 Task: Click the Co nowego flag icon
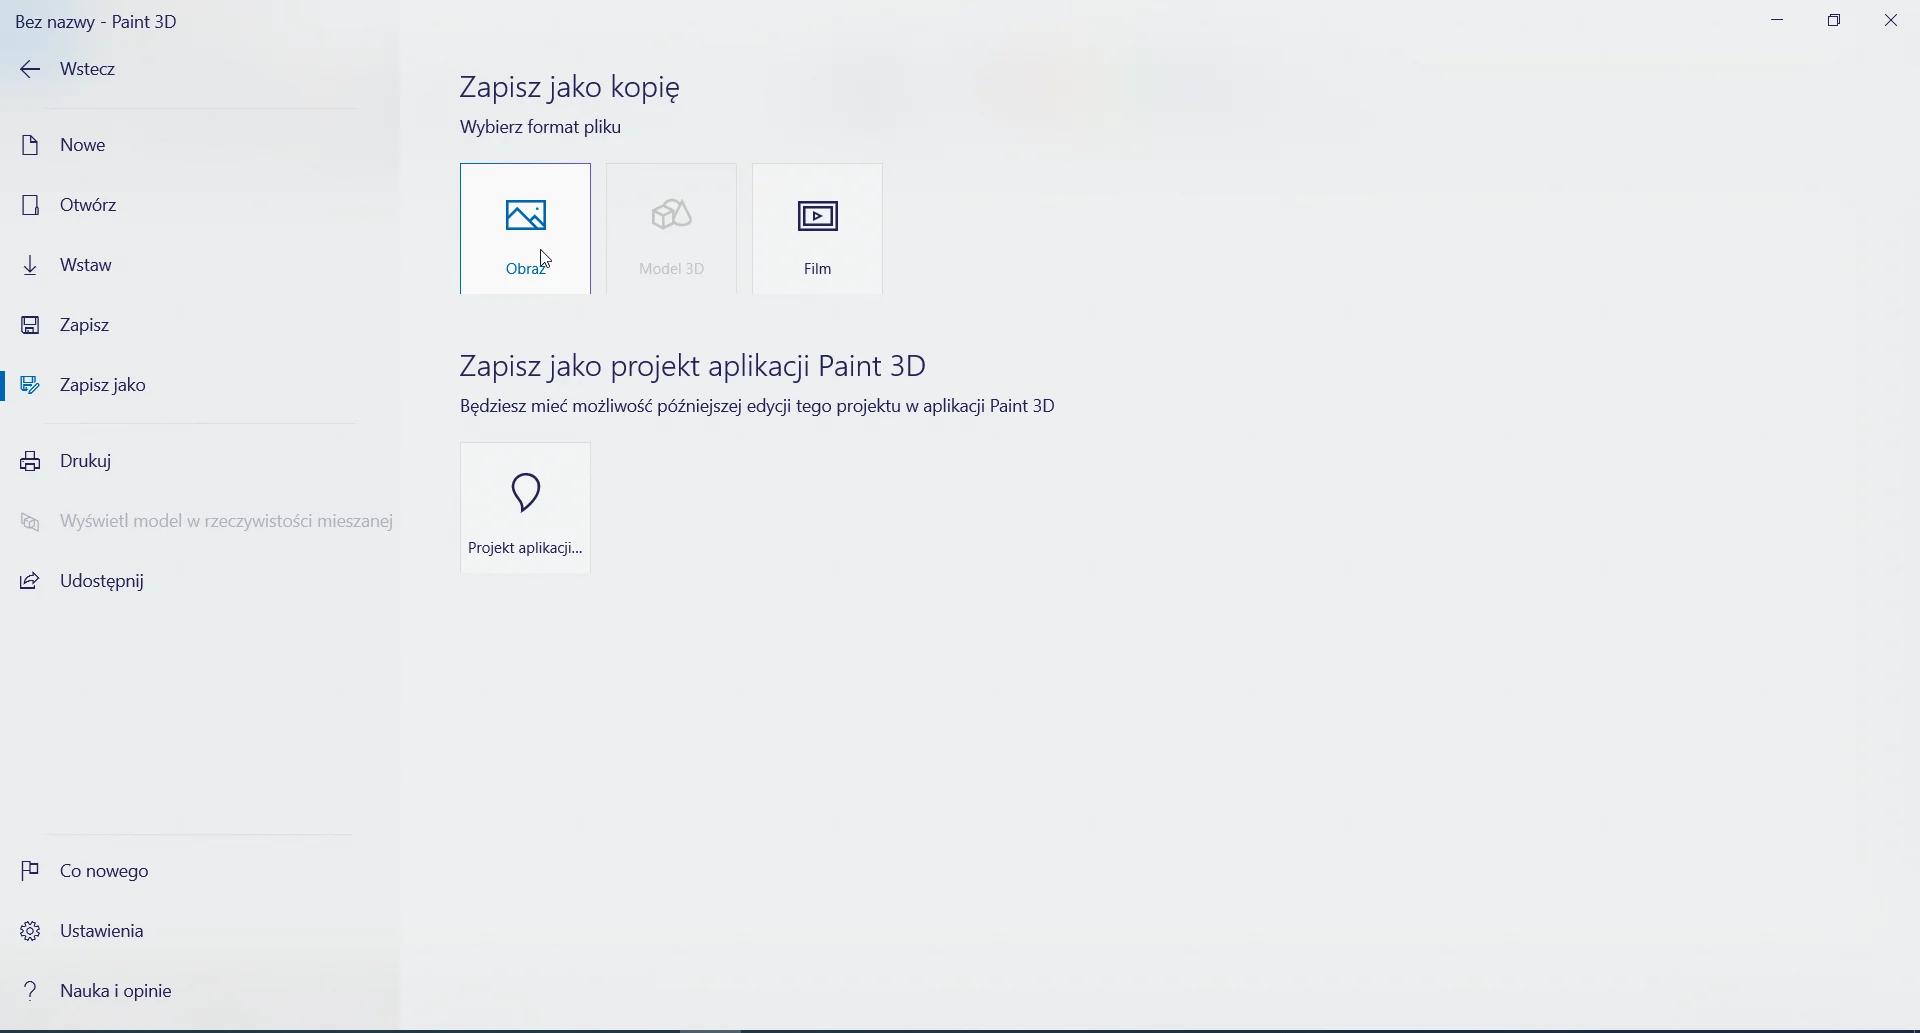31,871
